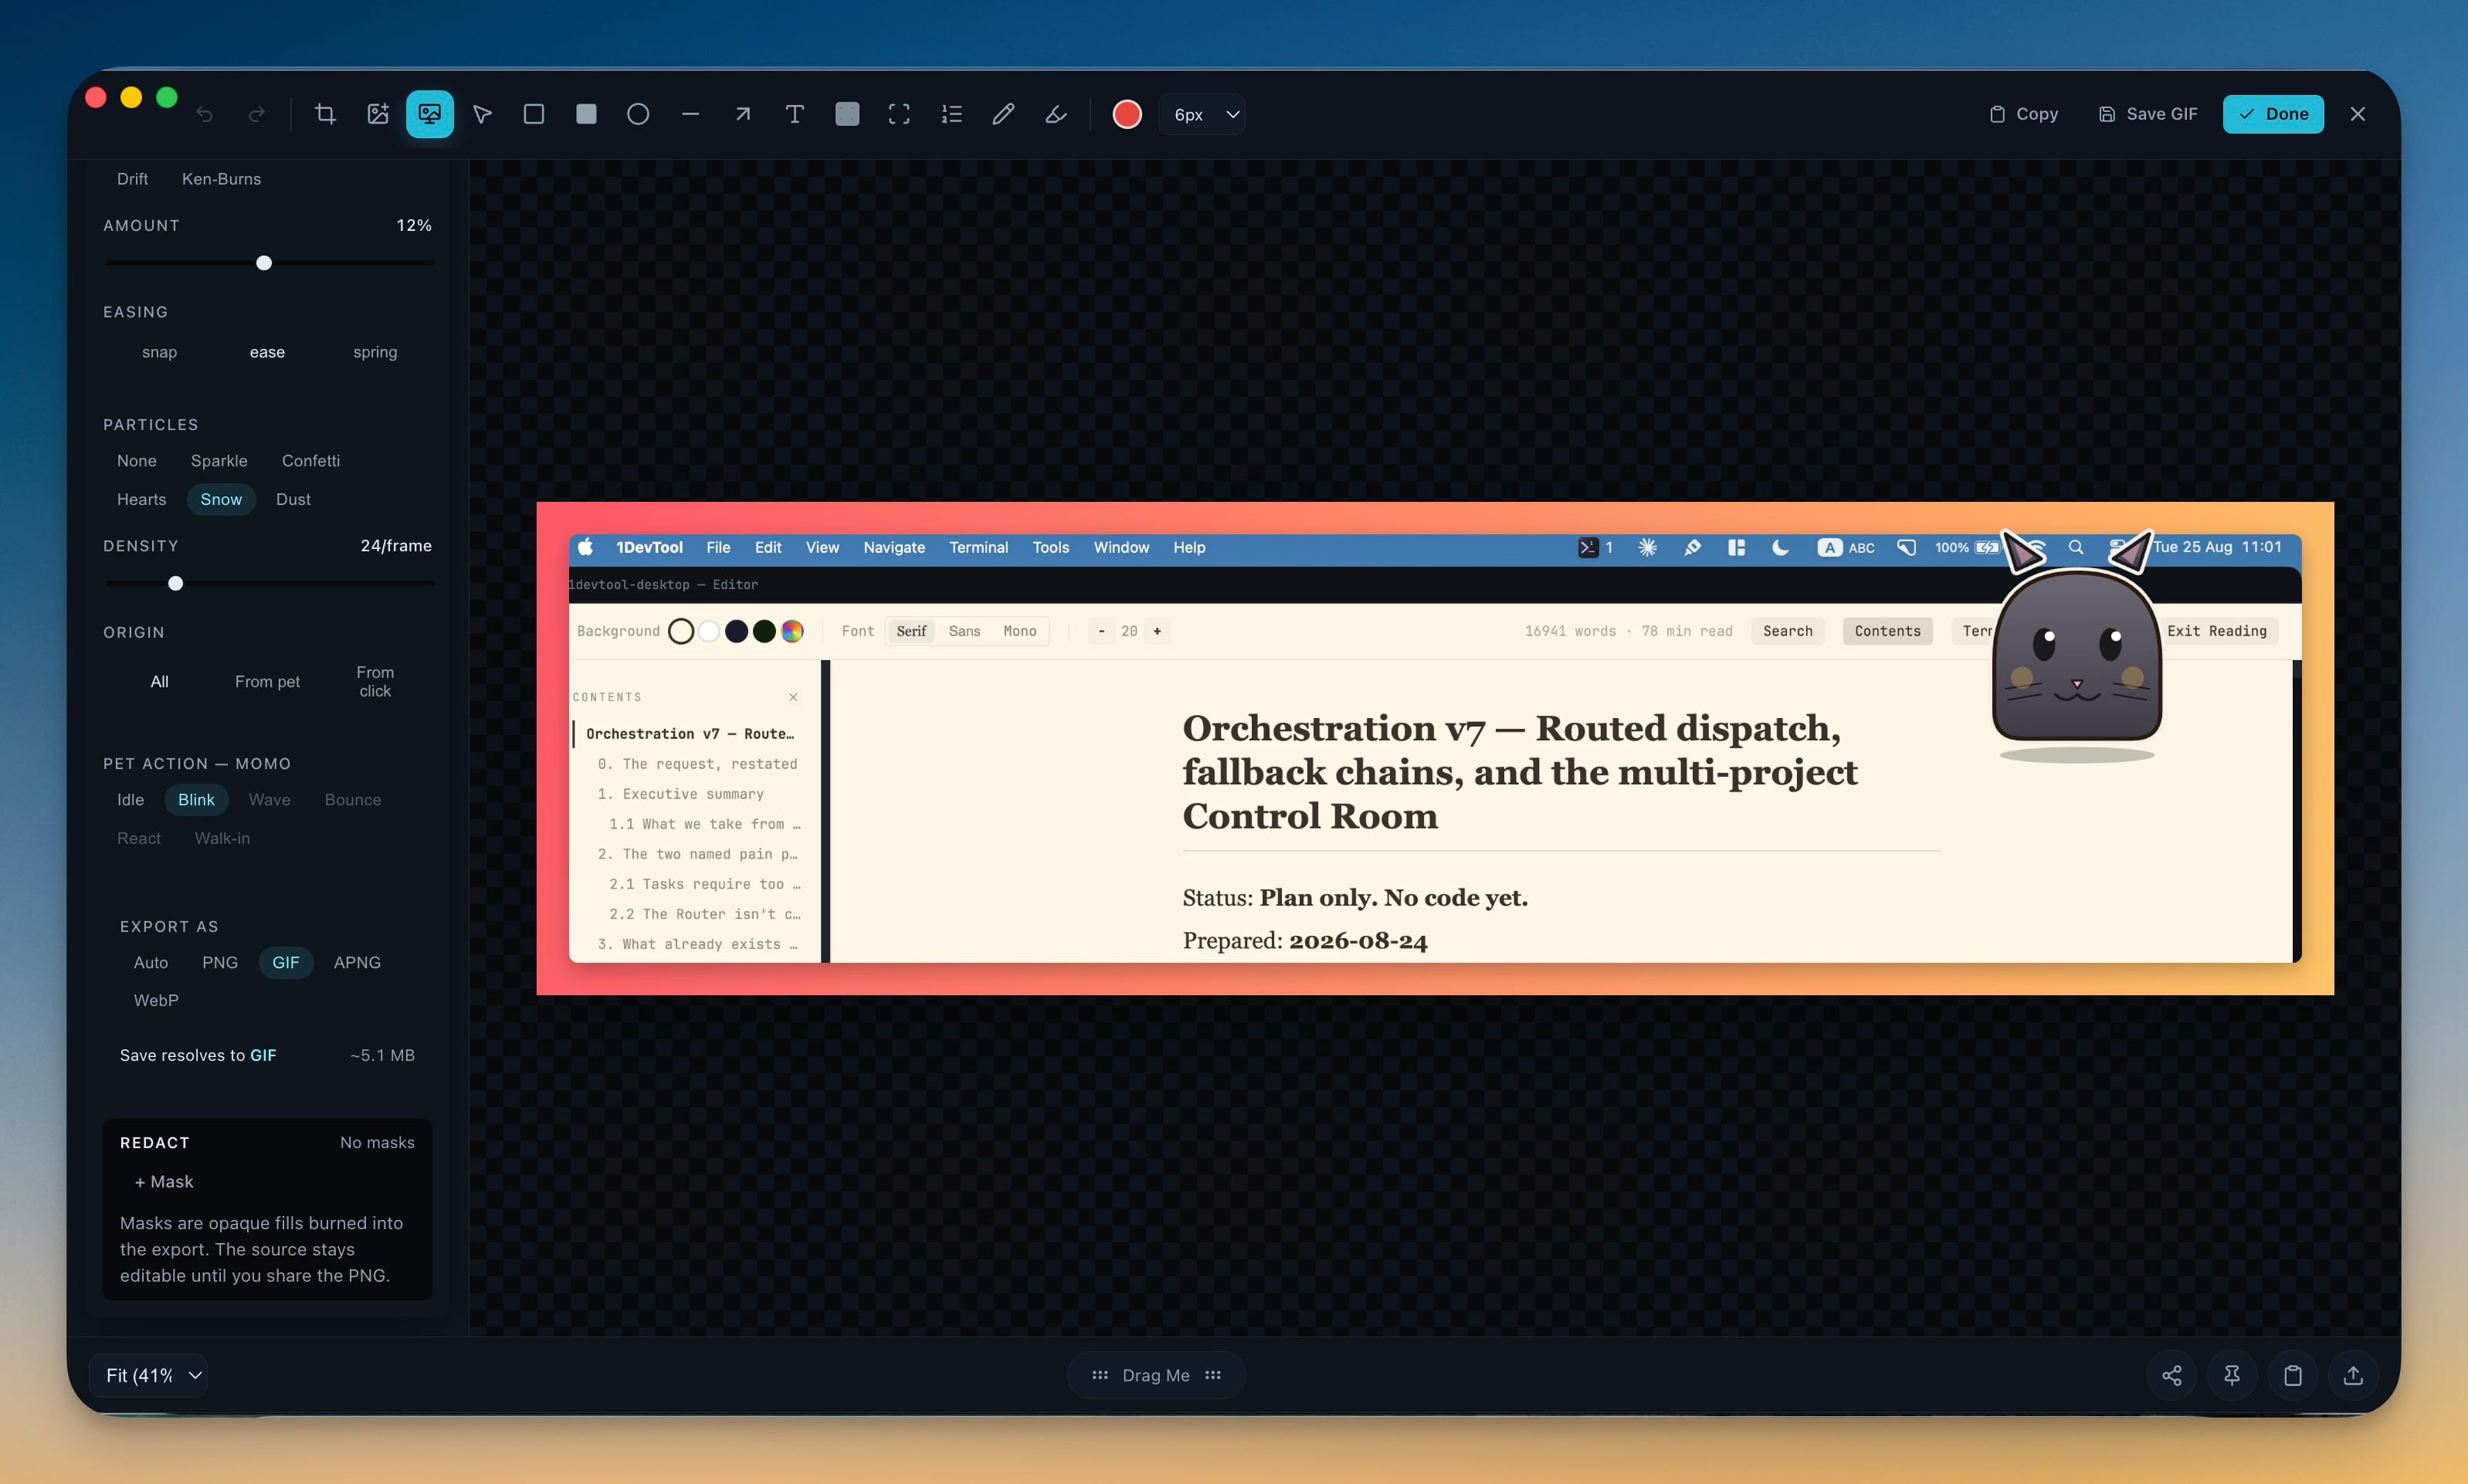Choose Auto export format

[151, 962]
